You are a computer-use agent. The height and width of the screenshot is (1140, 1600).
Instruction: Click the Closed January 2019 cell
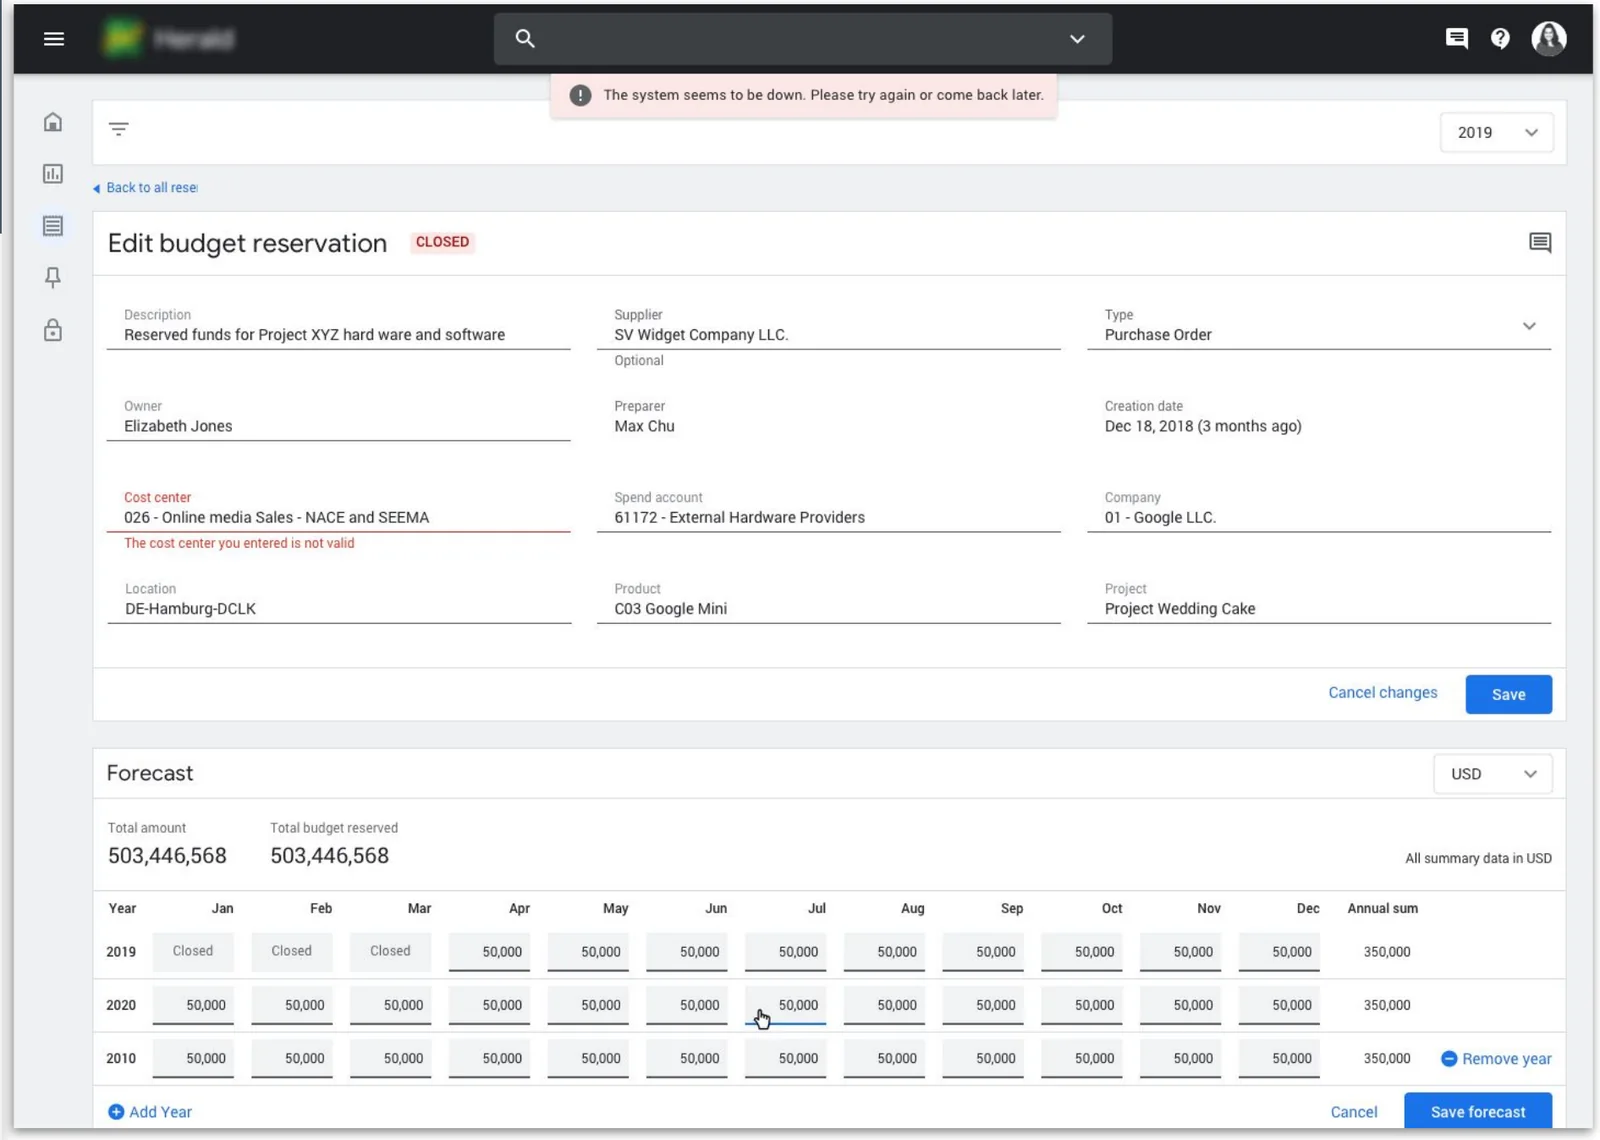coord(193,952)
